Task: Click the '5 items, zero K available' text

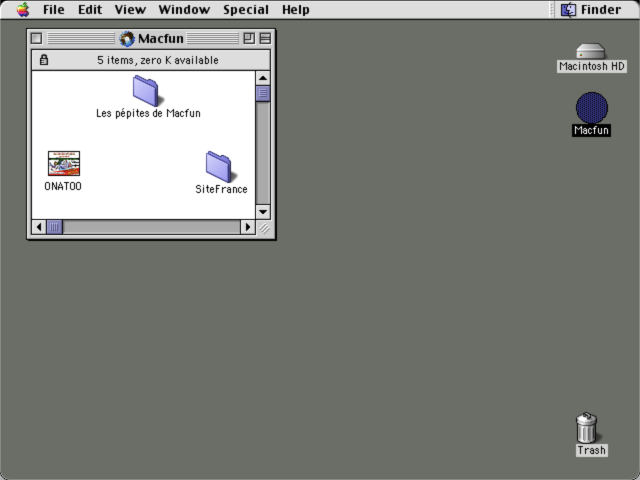Action: coord(158,60)
